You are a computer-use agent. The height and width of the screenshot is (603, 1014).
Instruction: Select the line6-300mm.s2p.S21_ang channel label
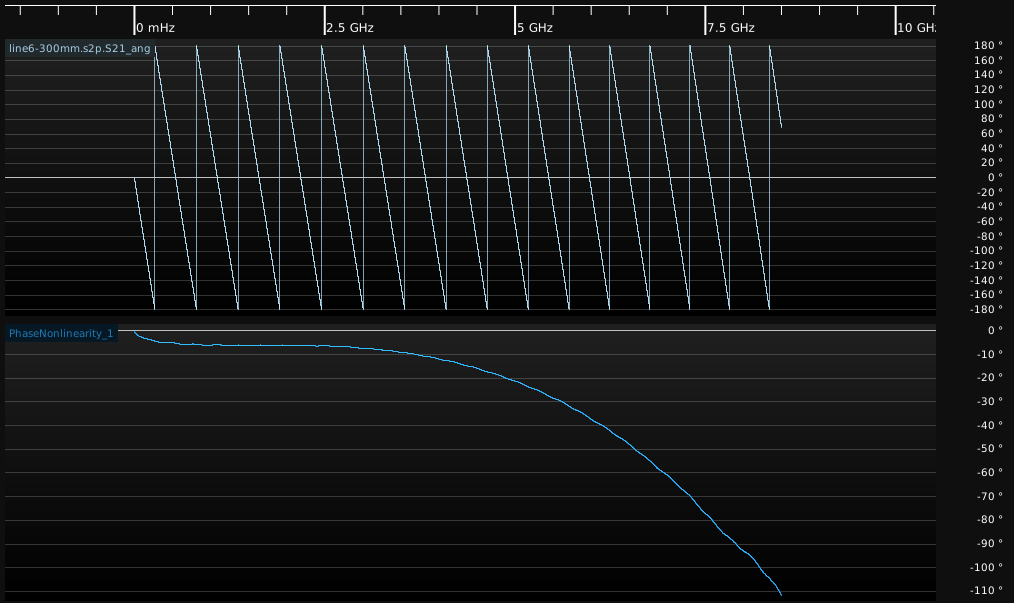coord(80,49)
